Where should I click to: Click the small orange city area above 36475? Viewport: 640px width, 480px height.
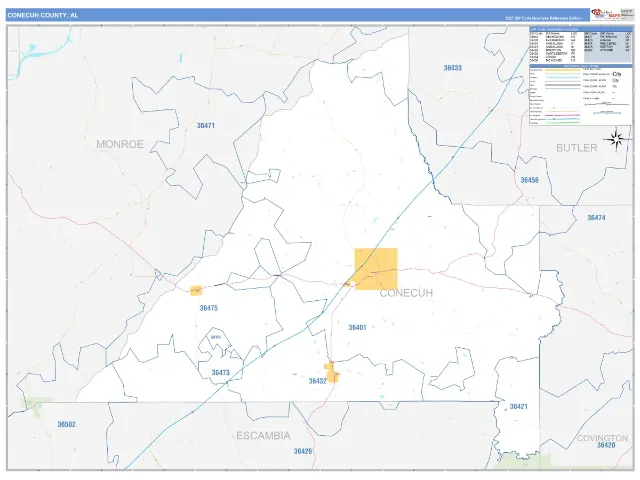tap(196, 291)
